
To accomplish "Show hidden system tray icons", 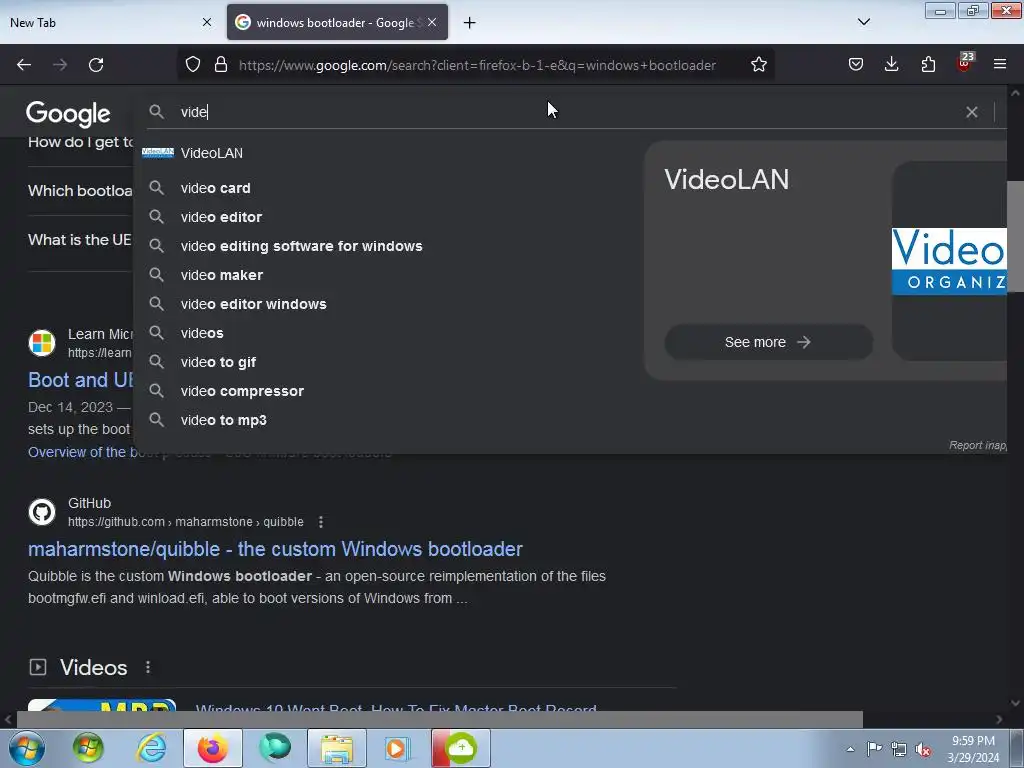I will pos(850,749).
